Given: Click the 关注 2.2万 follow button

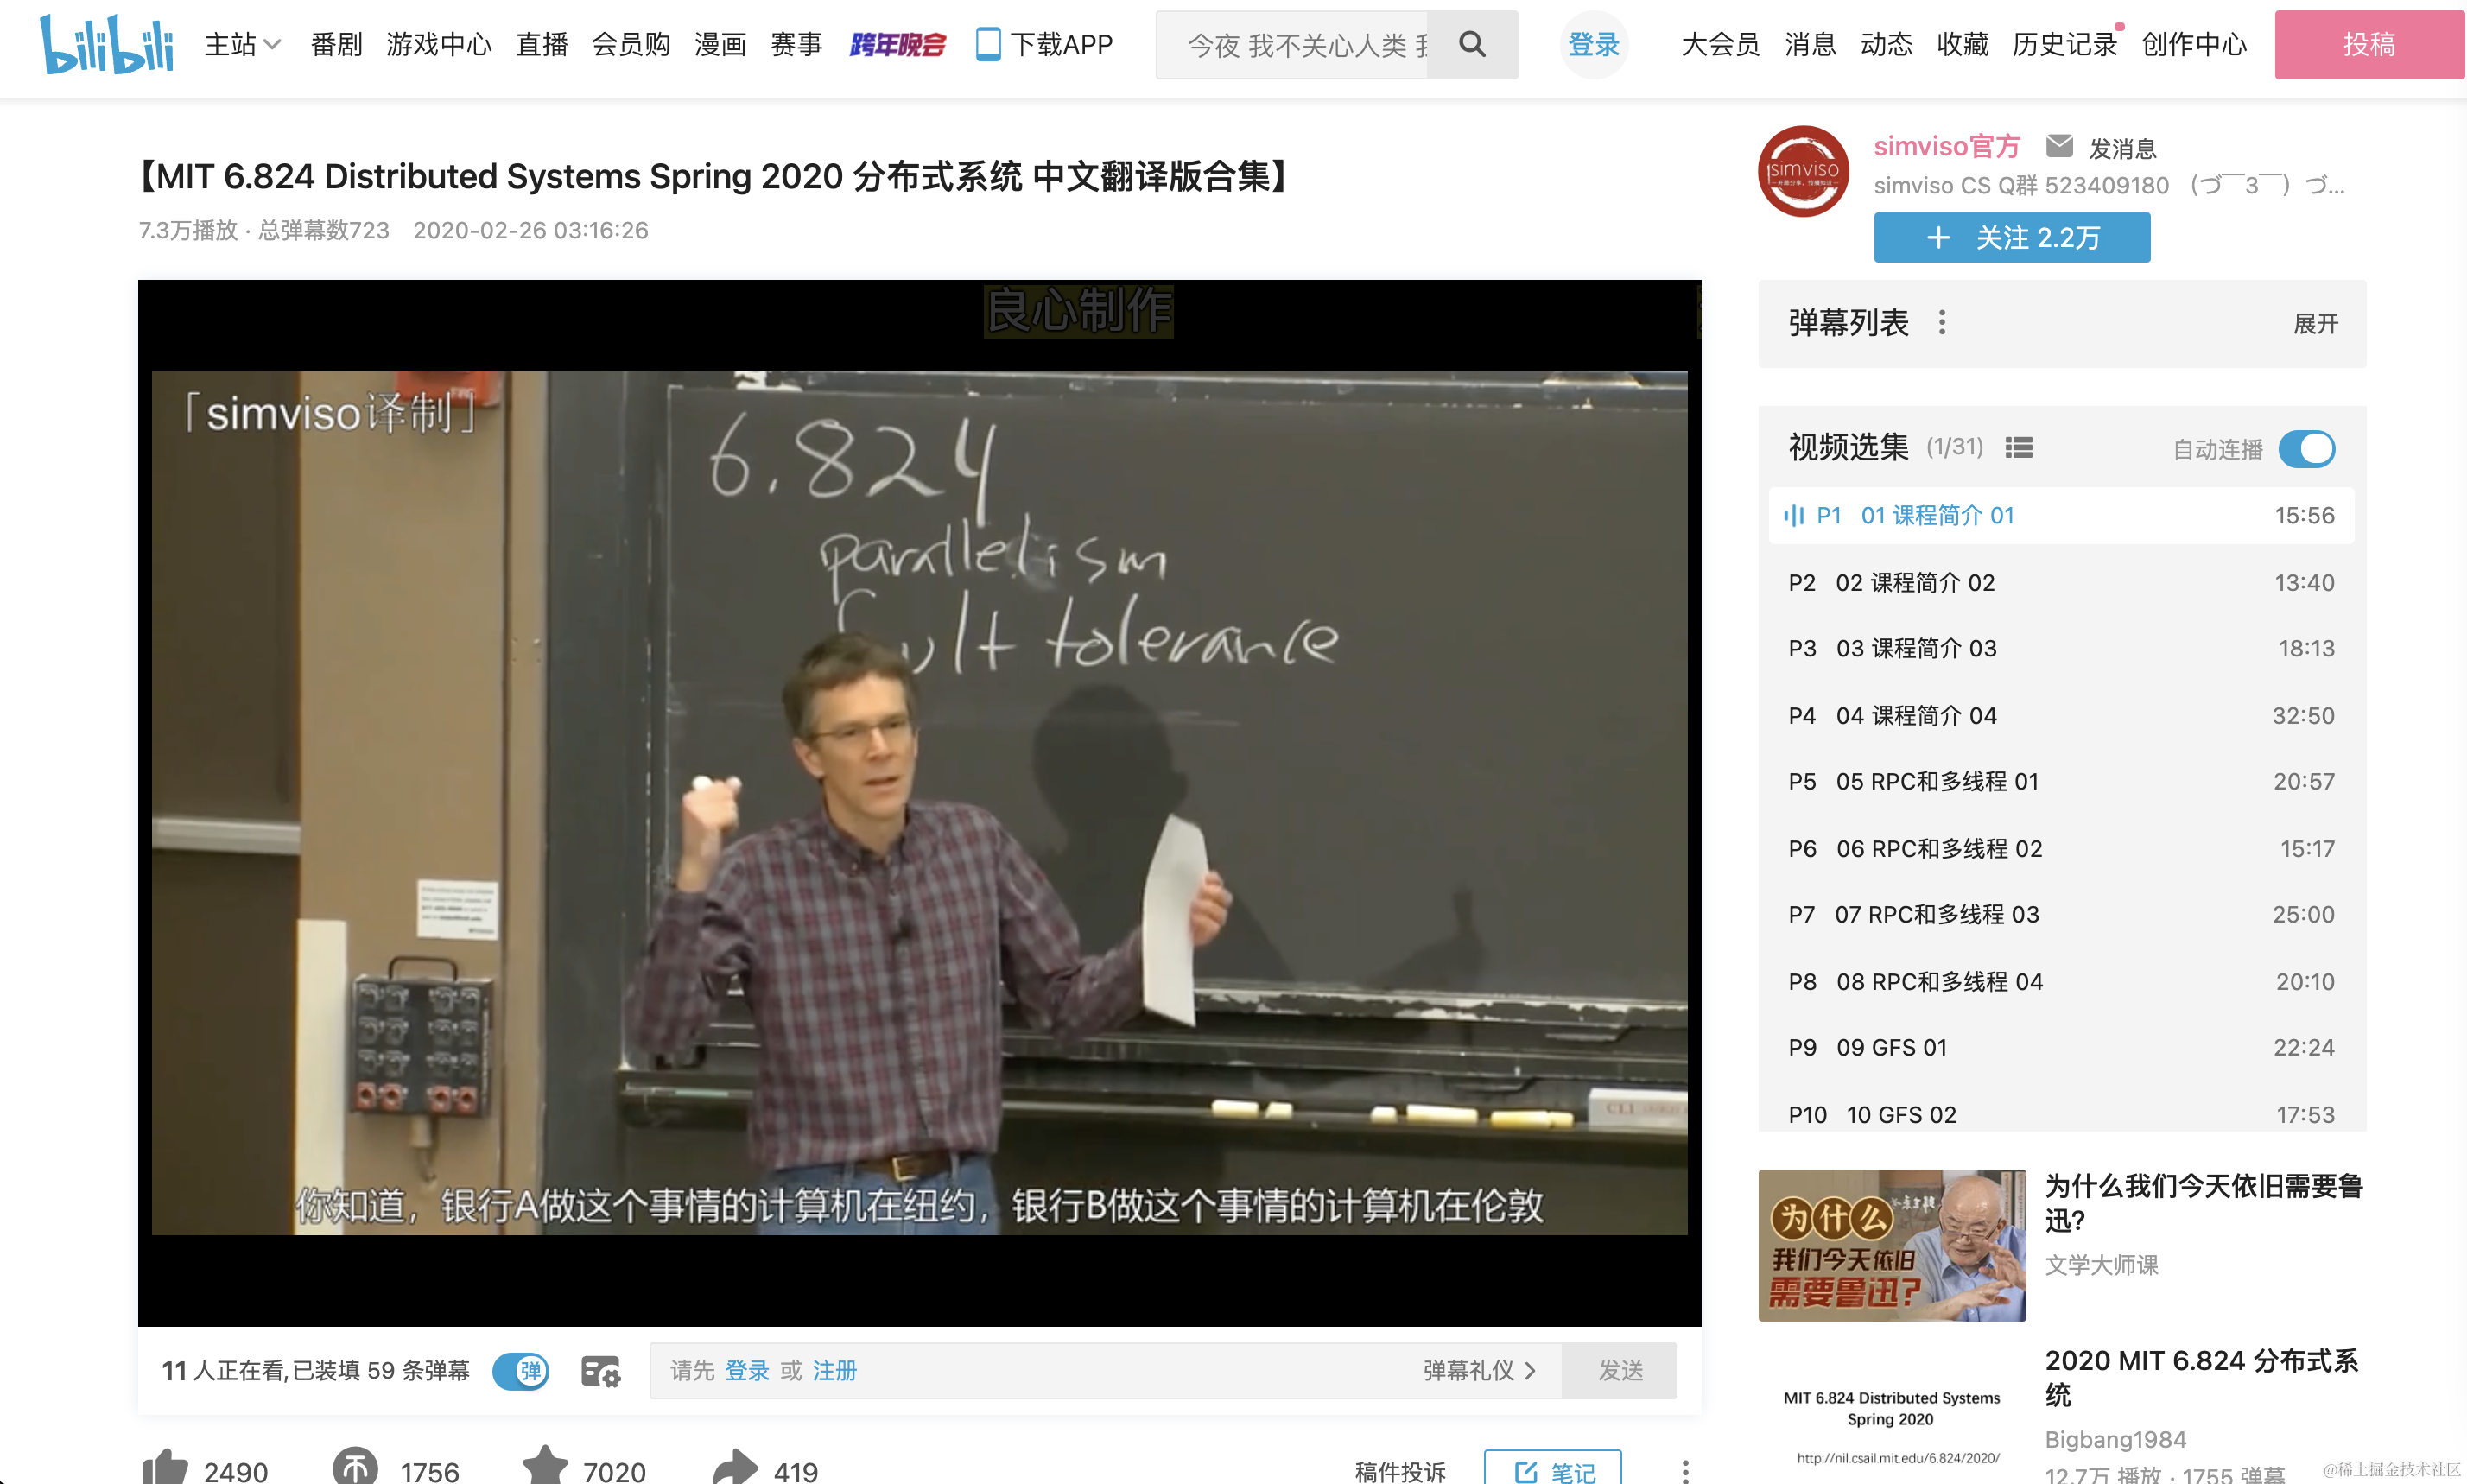Looking at the screenshot, I should (2011, 238).
